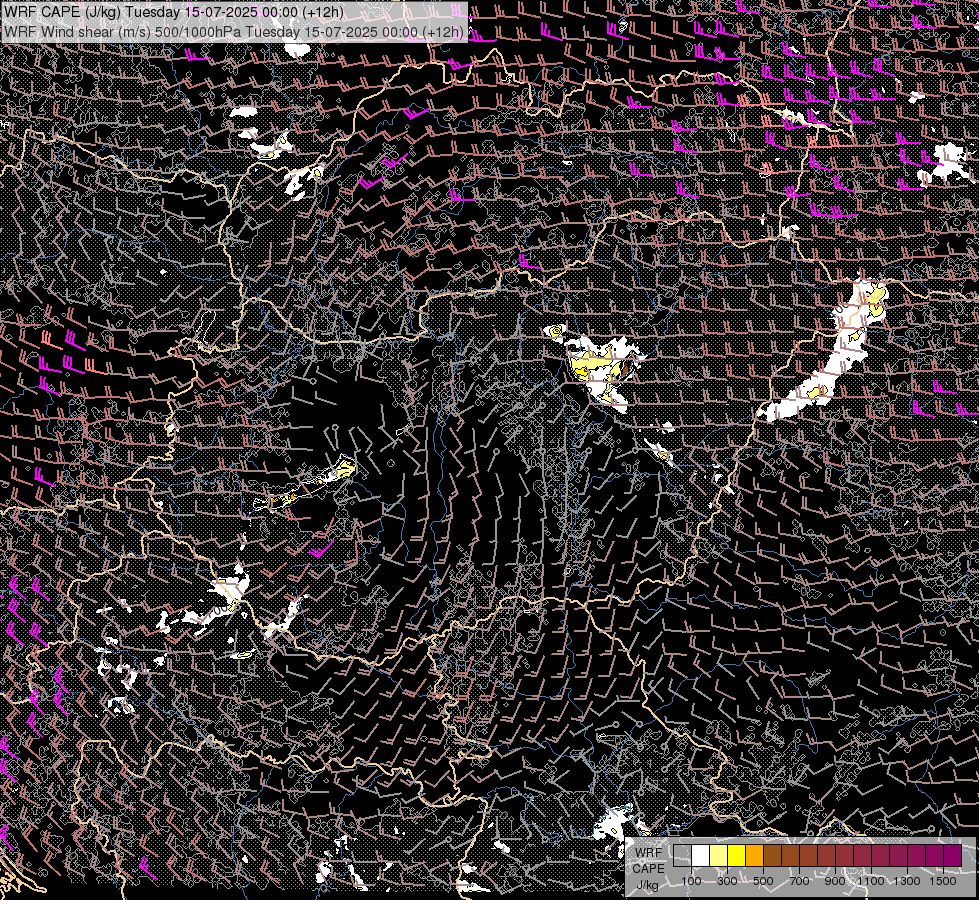
Task: Click the gray leftmost CAPE legend swatch
Action: tap(682, 856)
